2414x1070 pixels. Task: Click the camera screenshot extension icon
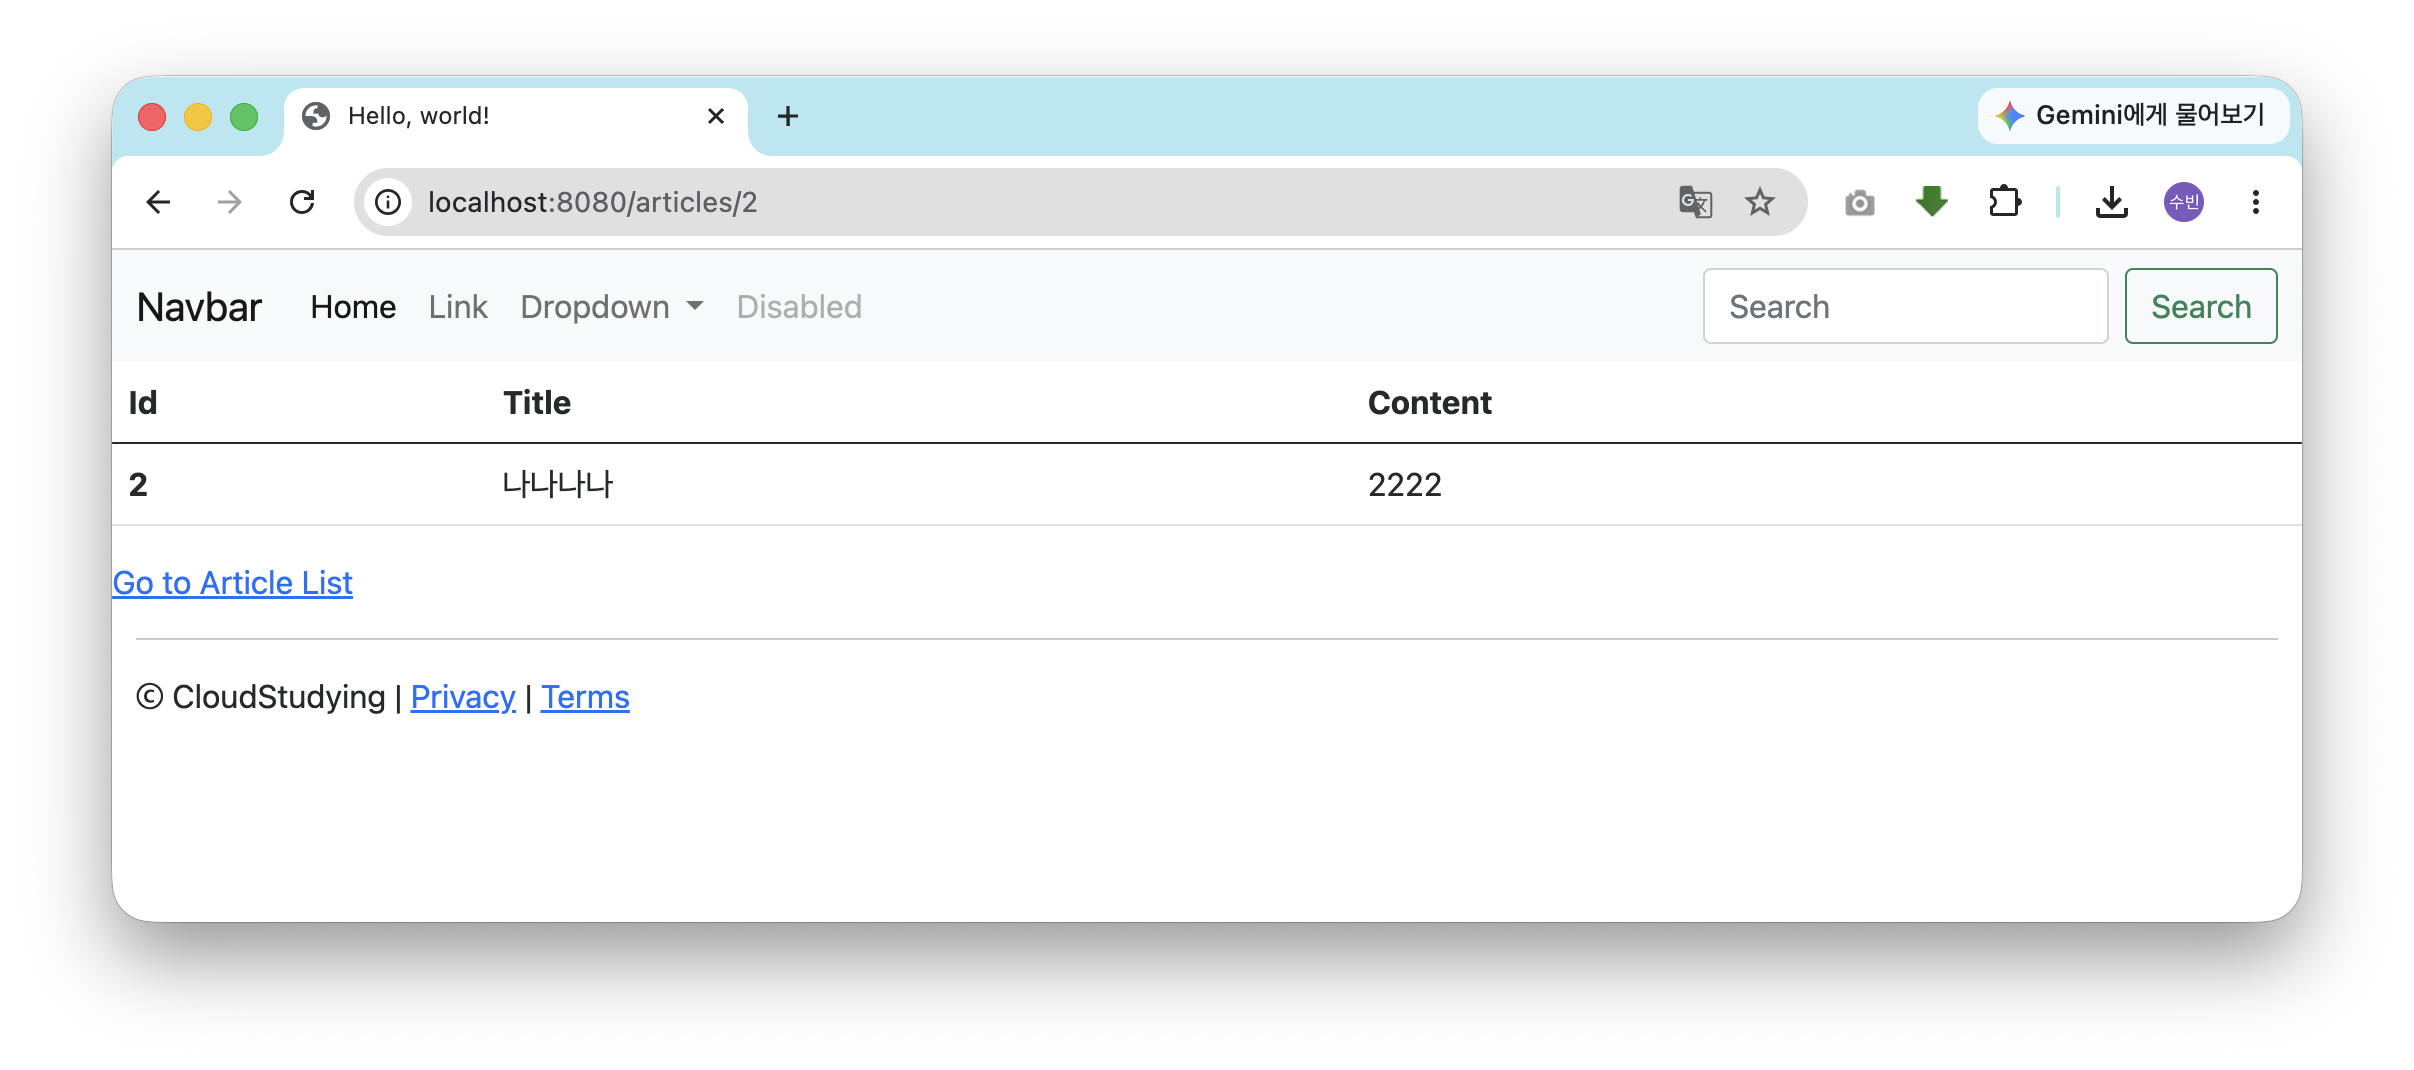pos(1859,202)
